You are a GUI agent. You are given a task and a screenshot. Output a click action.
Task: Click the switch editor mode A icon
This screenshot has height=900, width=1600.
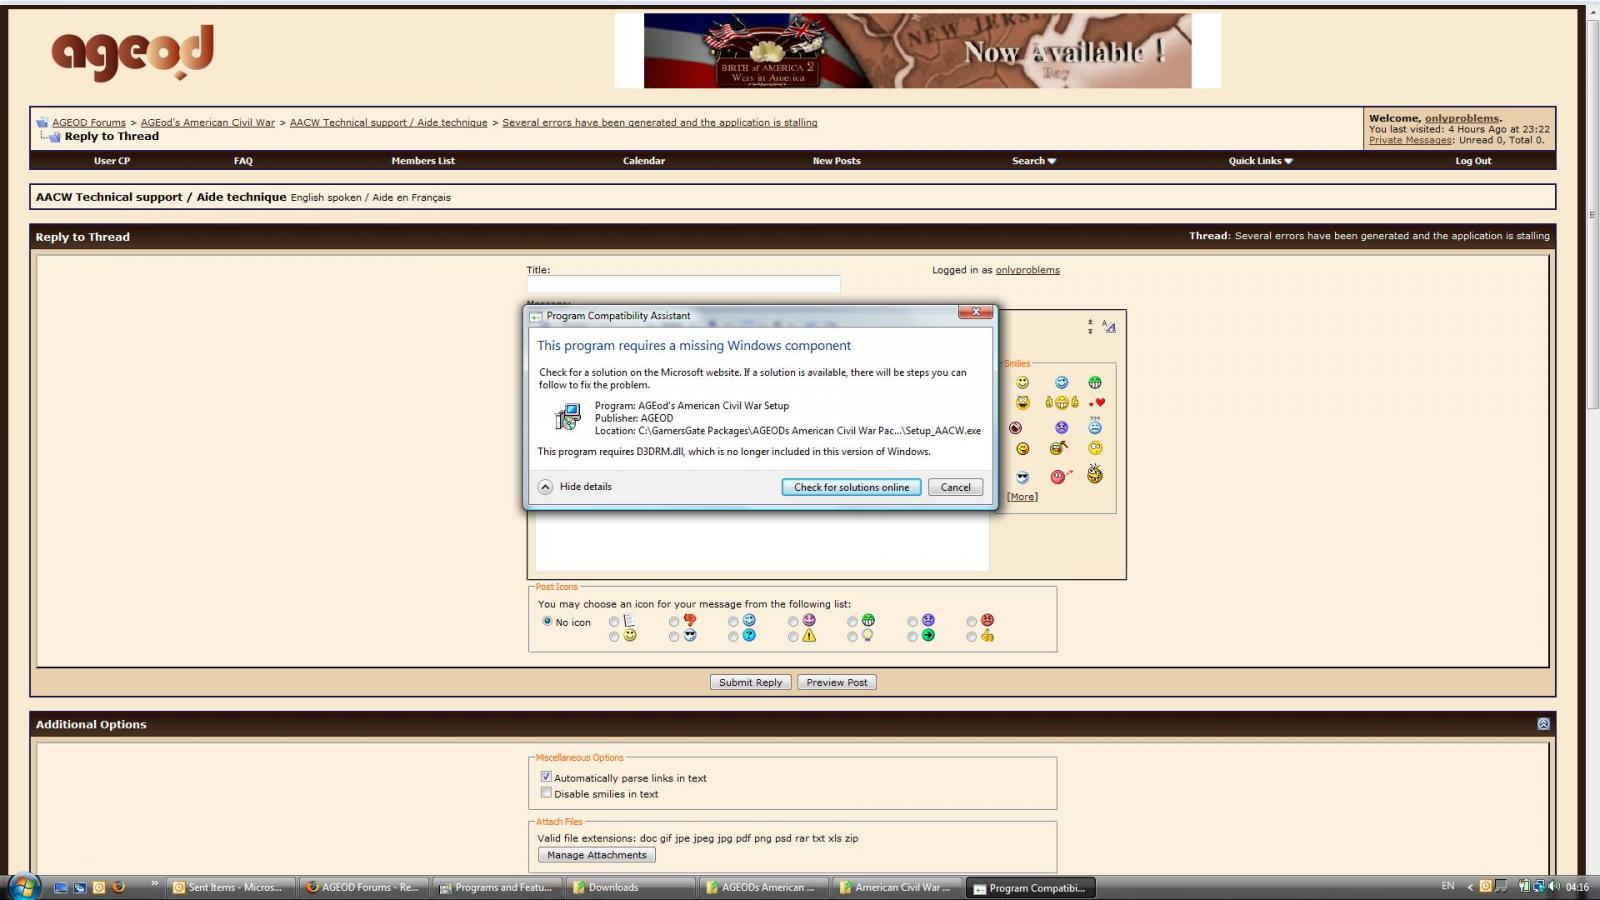pos(1109,326)
